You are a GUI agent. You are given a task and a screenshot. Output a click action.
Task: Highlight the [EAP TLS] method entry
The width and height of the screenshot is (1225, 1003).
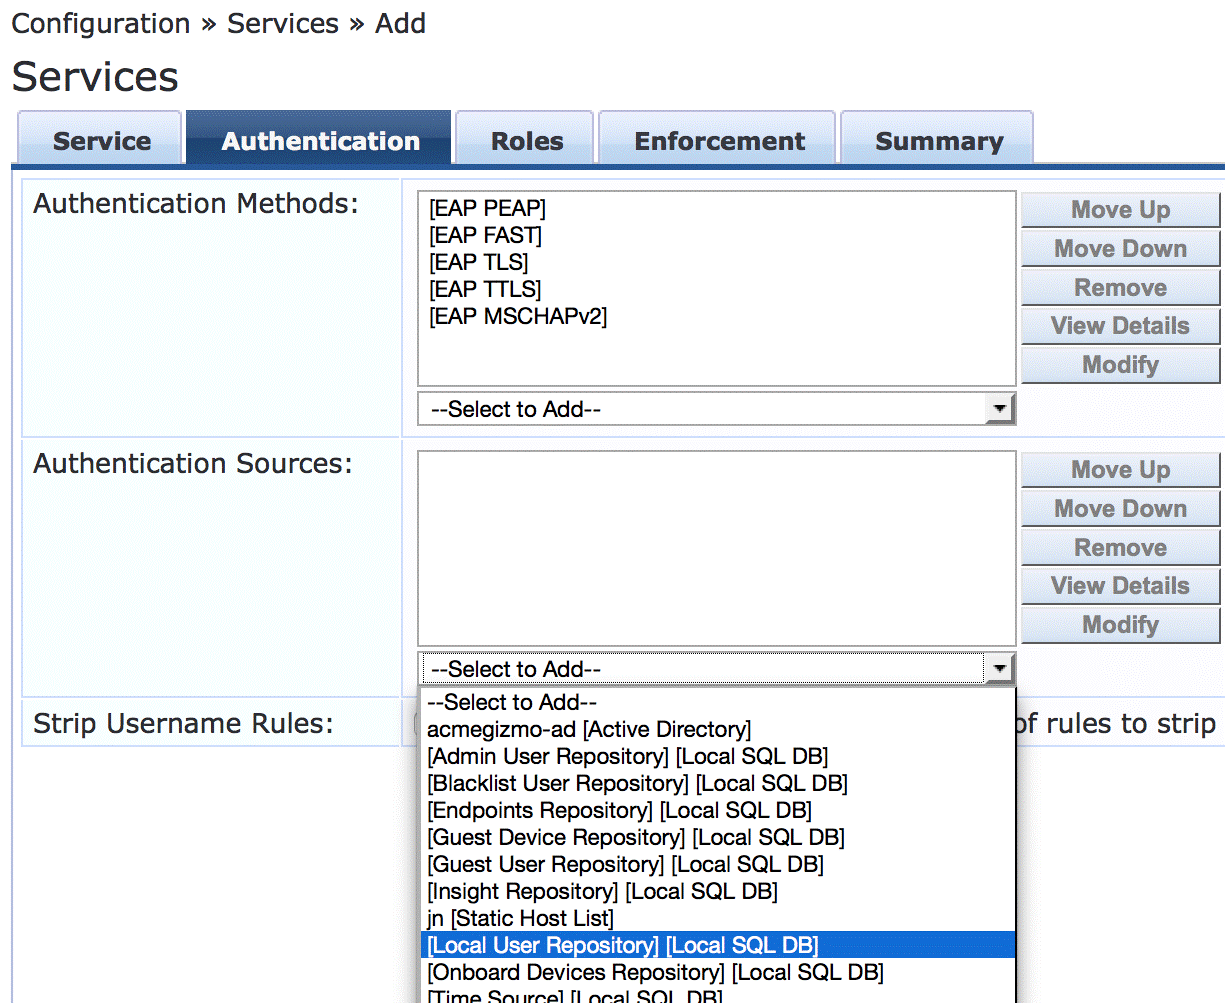pyautogui.click(x=478, y=262)
